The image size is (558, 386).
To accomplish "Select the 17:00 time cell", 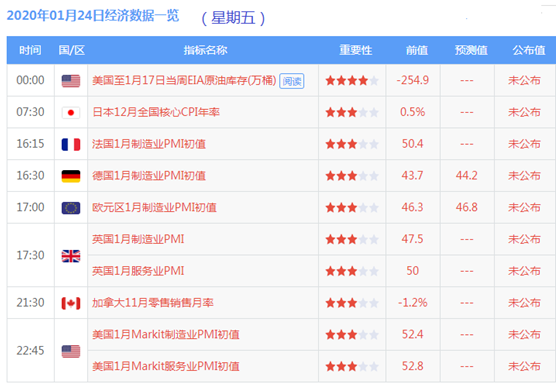I will (30, 207).
